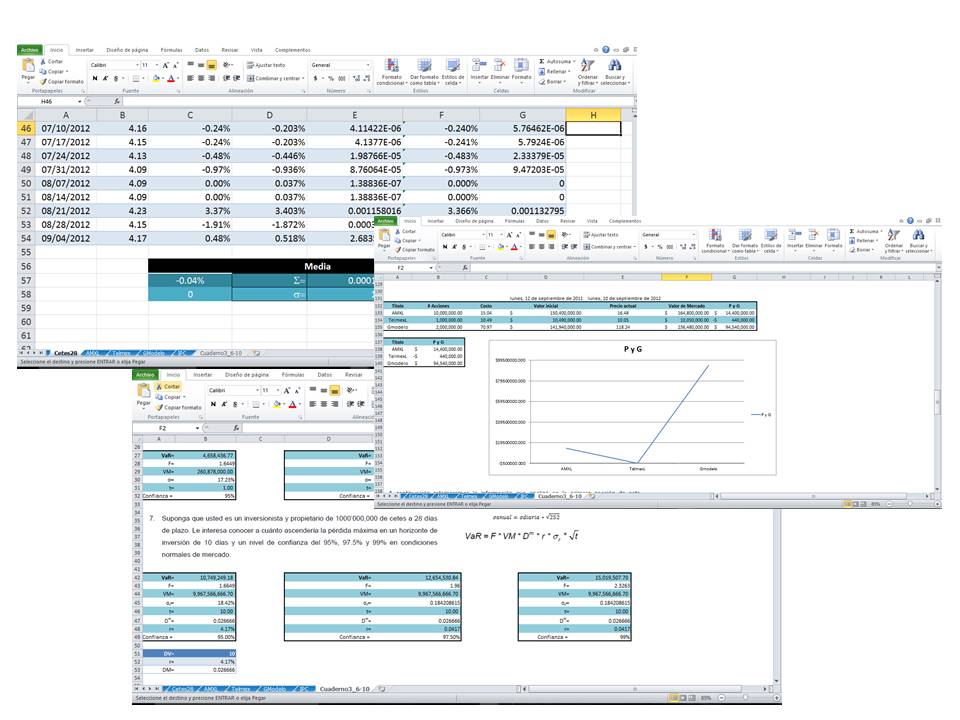Click Insertar celdas icon in the top window
This screenshot has height=720, width=960.
pyautogui.click(x=480, y=71)
